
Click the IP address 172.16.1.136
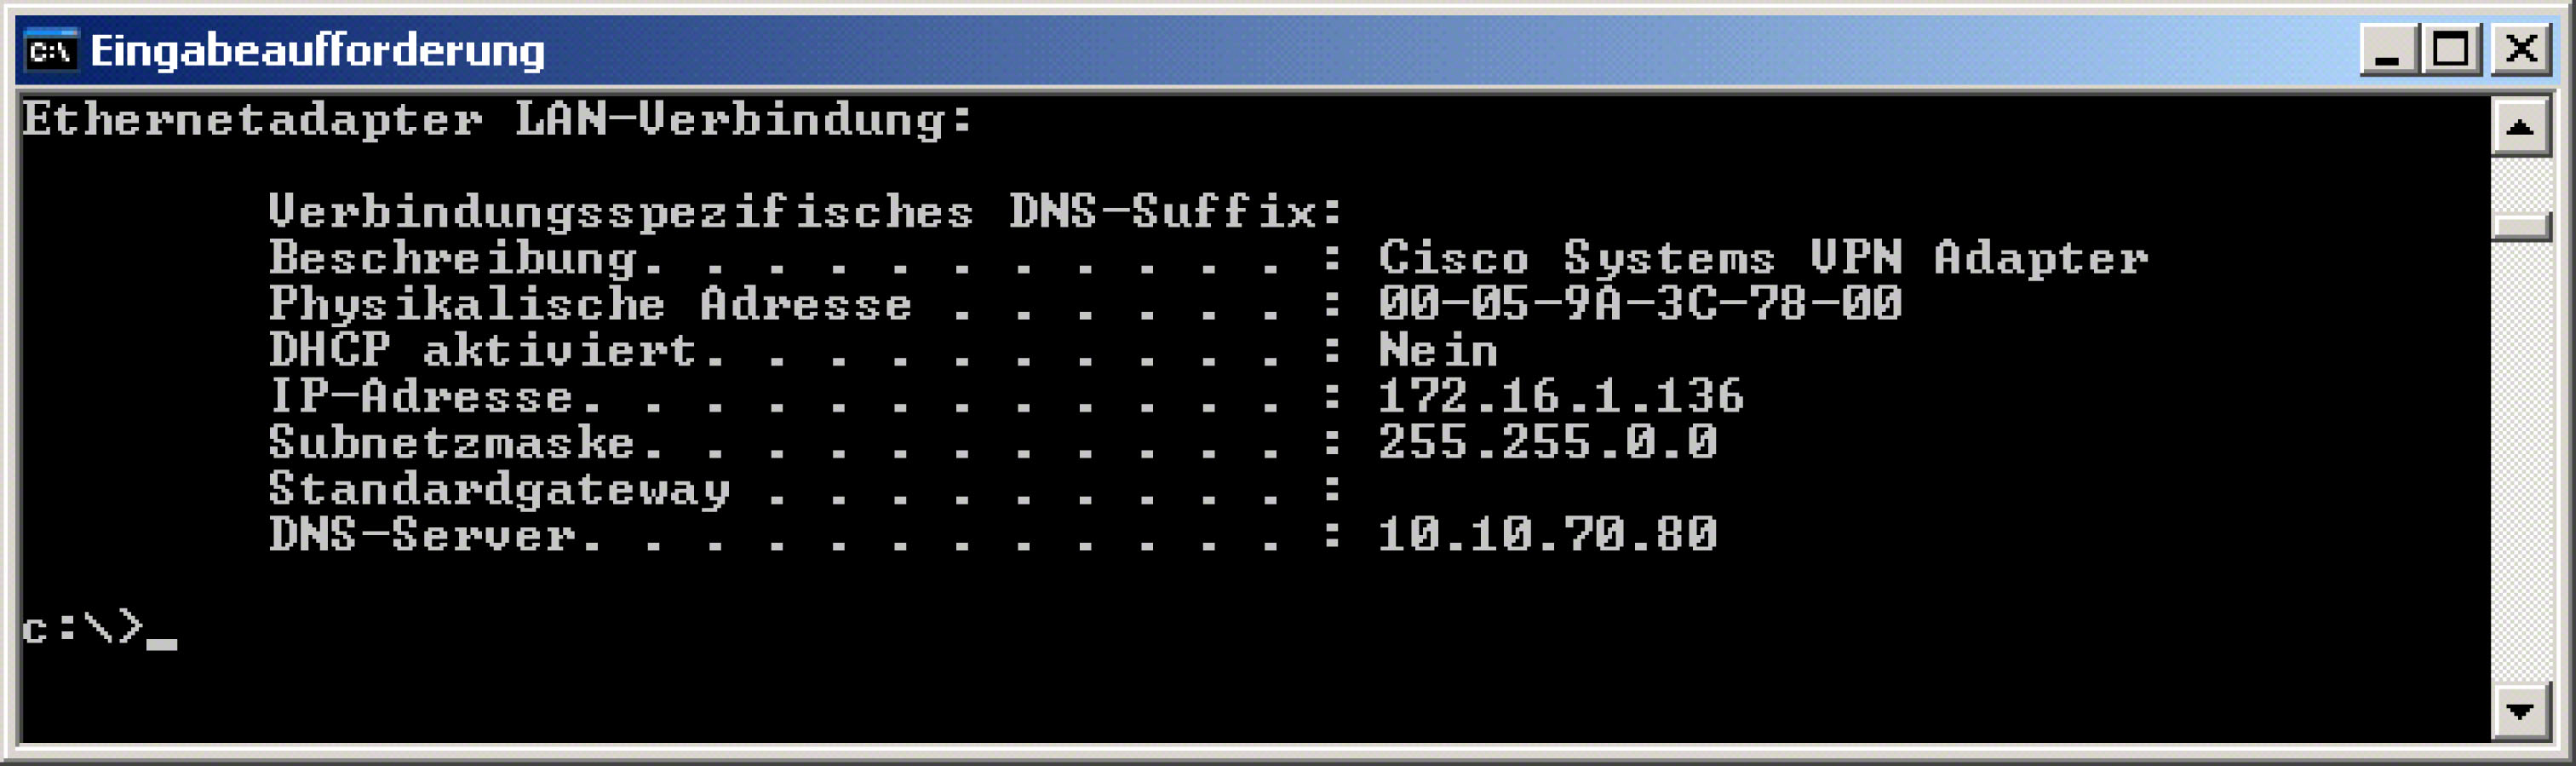tap(1561, 396)
